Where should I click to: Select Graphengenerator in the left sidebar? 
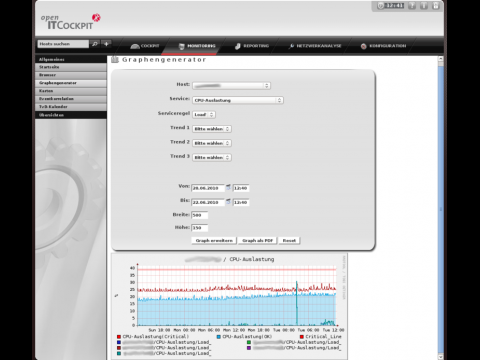coord(71,83)
